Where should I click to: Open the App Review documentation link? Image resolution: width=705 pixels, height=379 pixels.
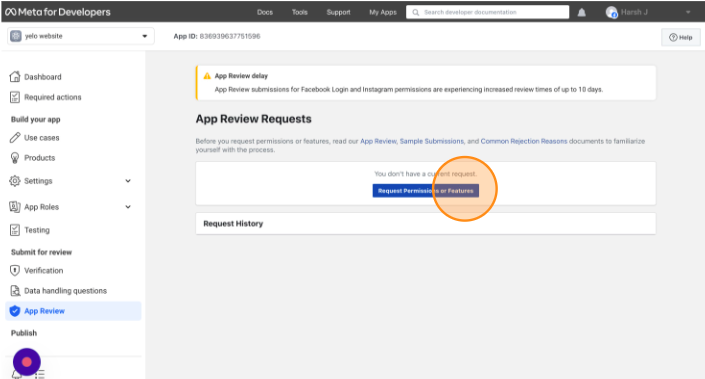click(378, 141)
